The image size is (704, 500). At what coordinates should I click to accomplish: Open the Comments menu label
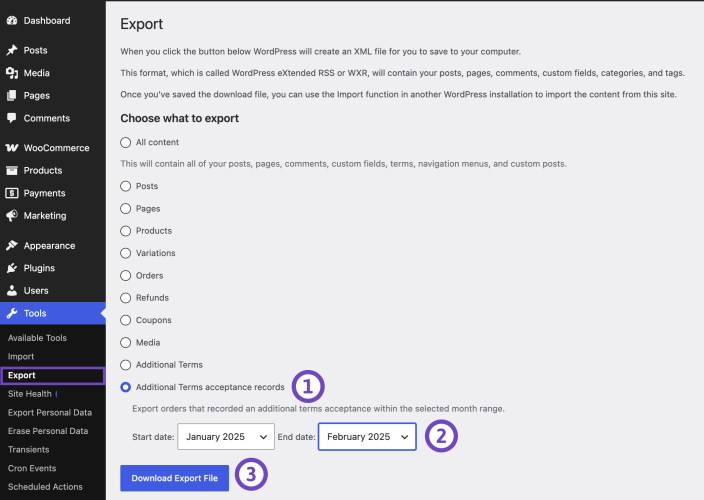tap(47, 118)
